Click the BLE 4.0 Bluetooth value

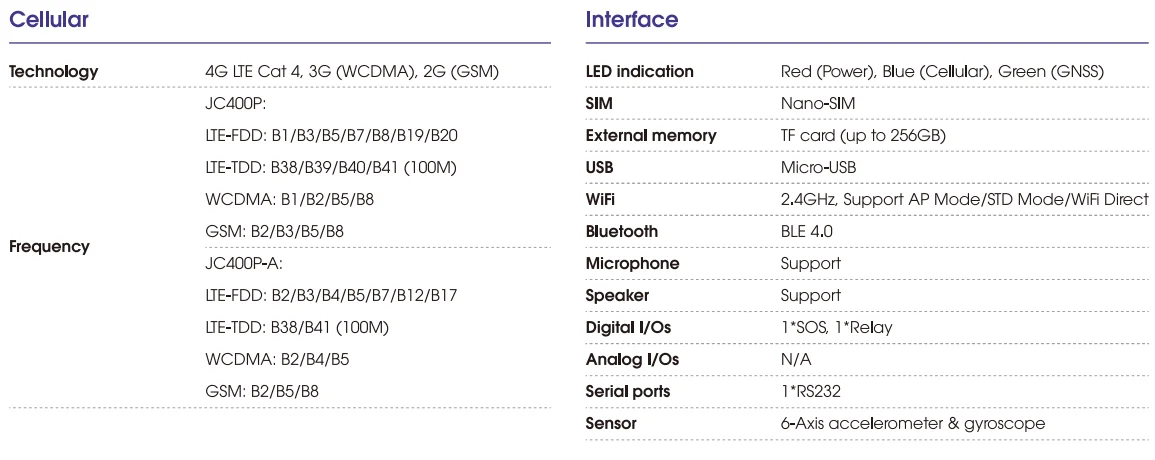click(x=806, y=232)
